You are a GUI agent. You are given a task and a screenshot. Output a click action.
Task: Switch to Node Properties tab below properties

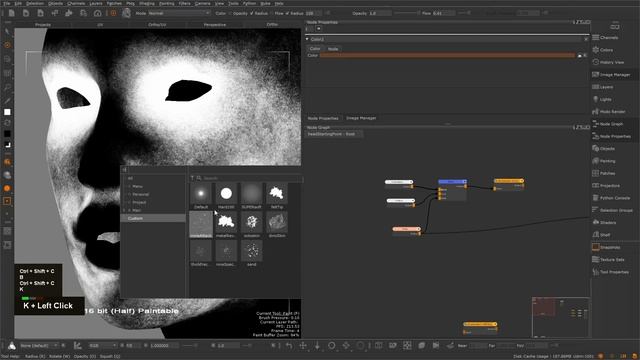point(323,118)
